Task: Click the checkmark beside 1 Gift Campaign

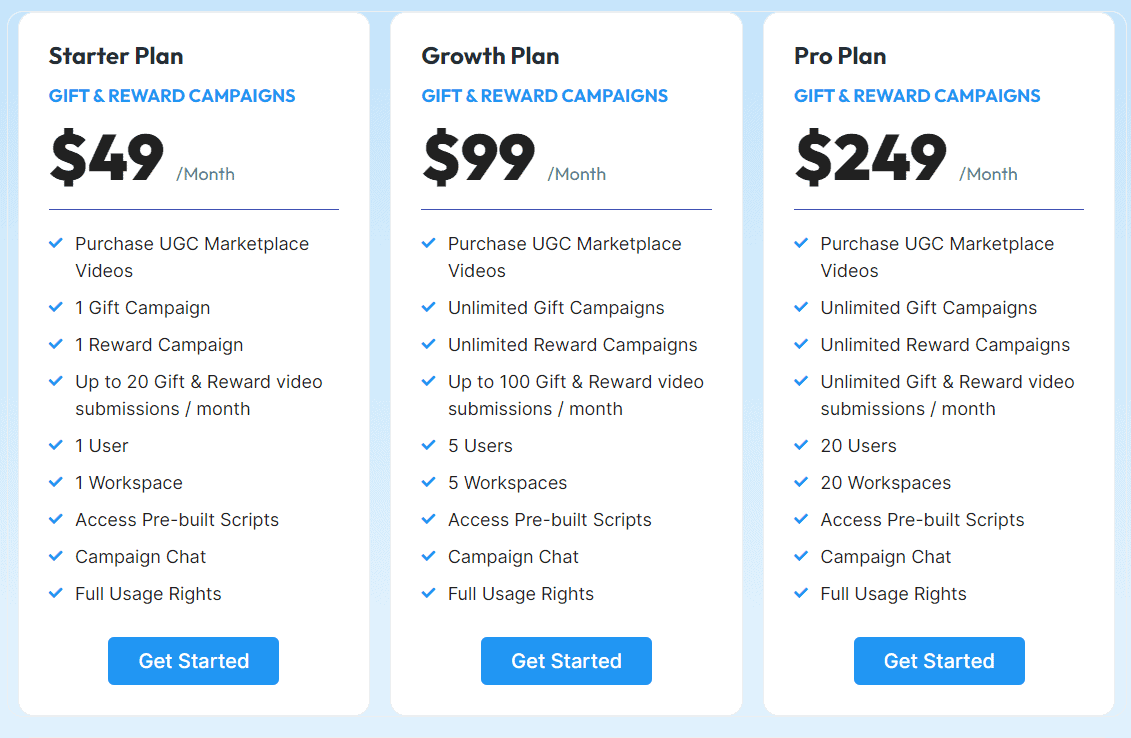Action: (x=56, y=308)
